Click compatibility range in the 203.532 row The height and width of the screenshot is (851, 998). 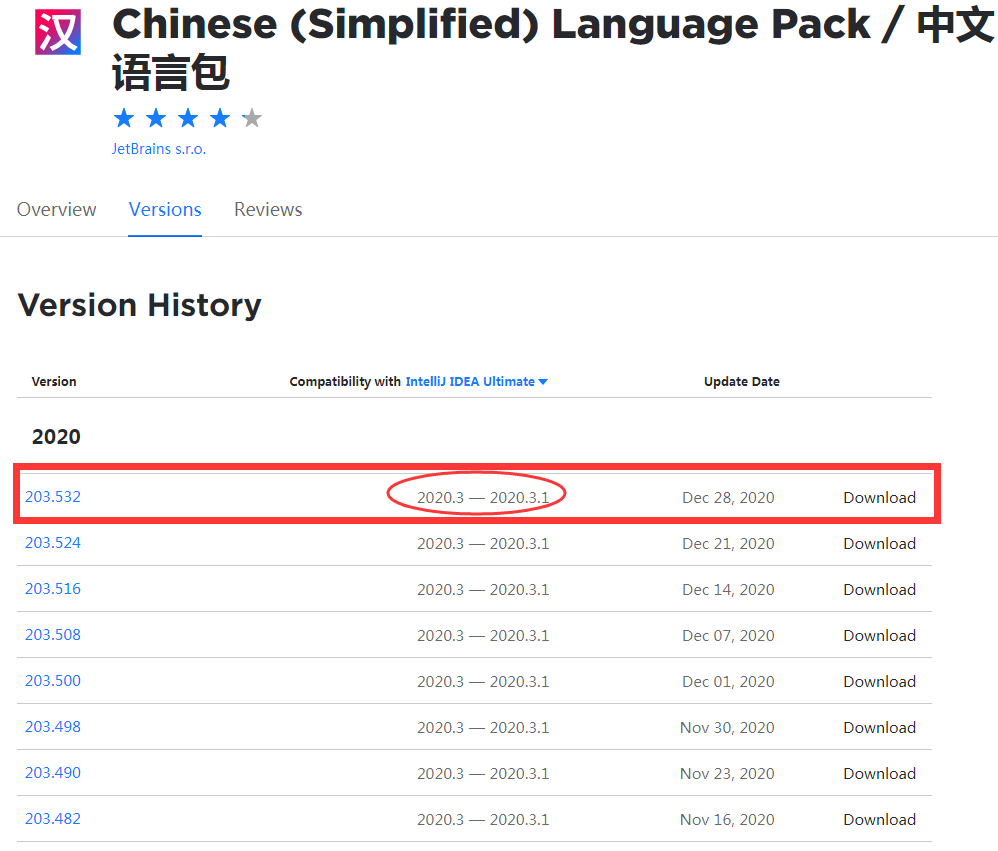coord(483,498)
